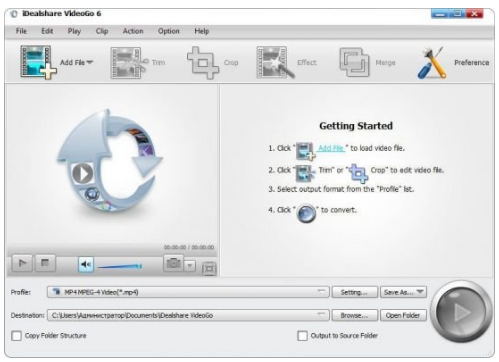Expand the snapshot options dropdown arrow
This screenshot has width=499, height=362.
pyautogui.click(x=190, y=266)
